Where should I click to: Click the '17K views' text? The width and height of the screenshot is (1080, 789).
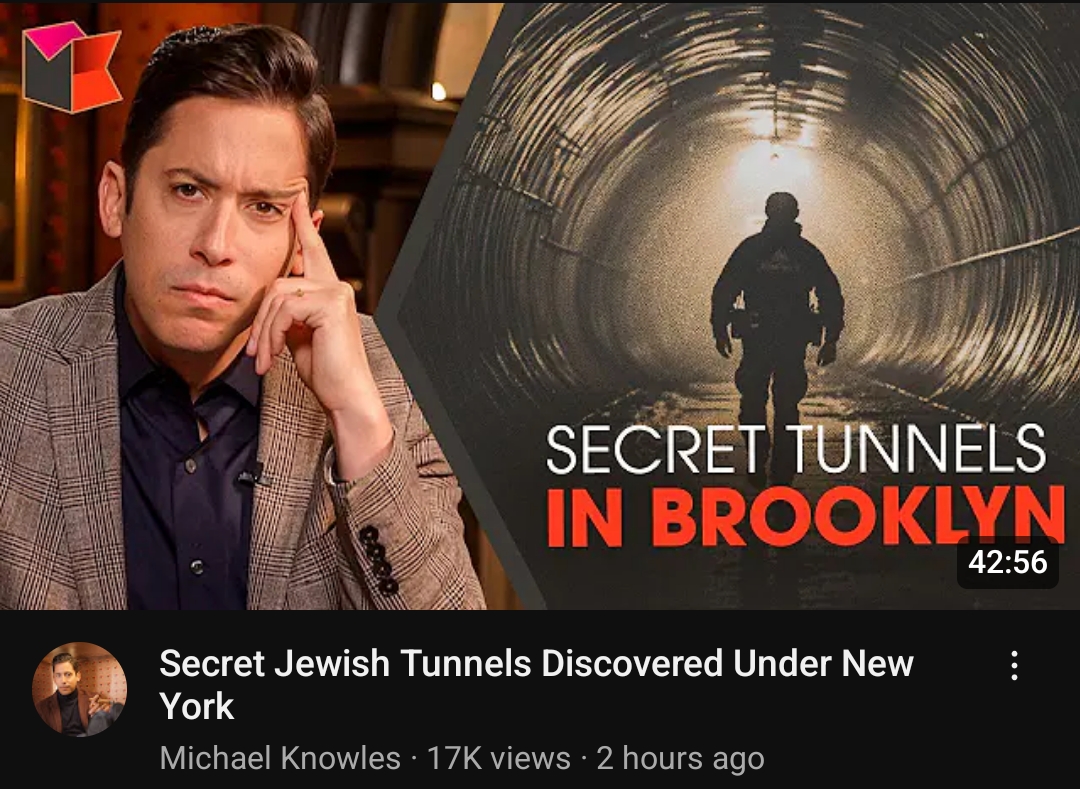(499, 759)
